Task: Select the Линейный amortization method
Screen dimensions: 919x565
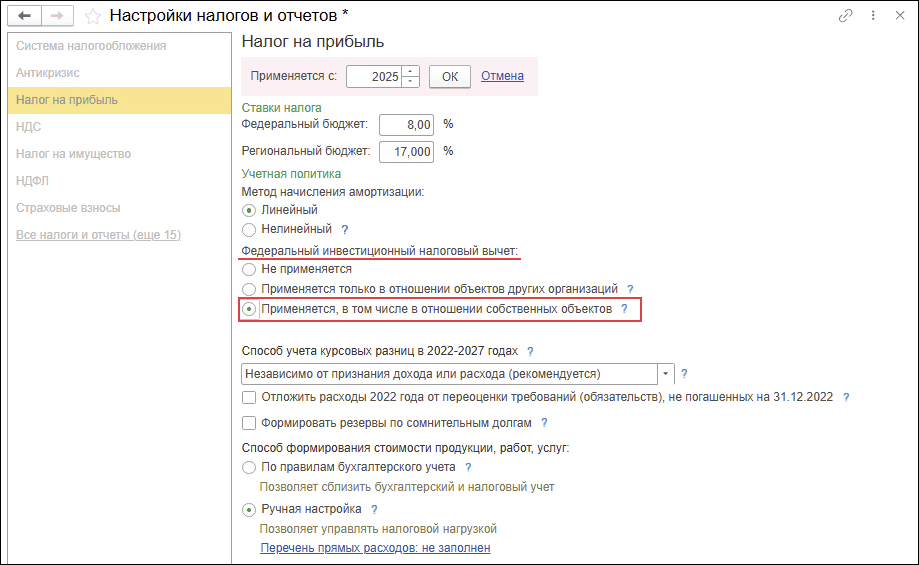Action: coord(250,210)
